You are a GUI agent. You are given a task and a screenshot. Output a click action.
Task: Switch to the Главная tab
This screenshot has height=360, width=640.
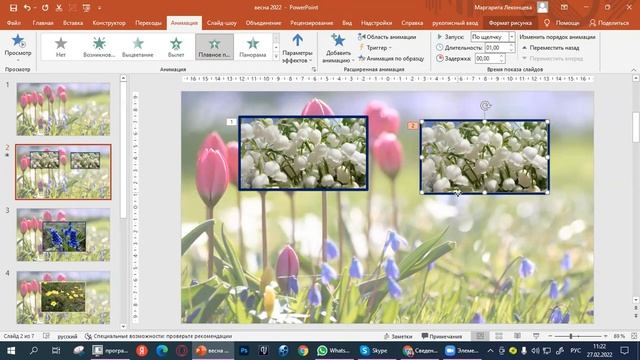tap(43, 23)
